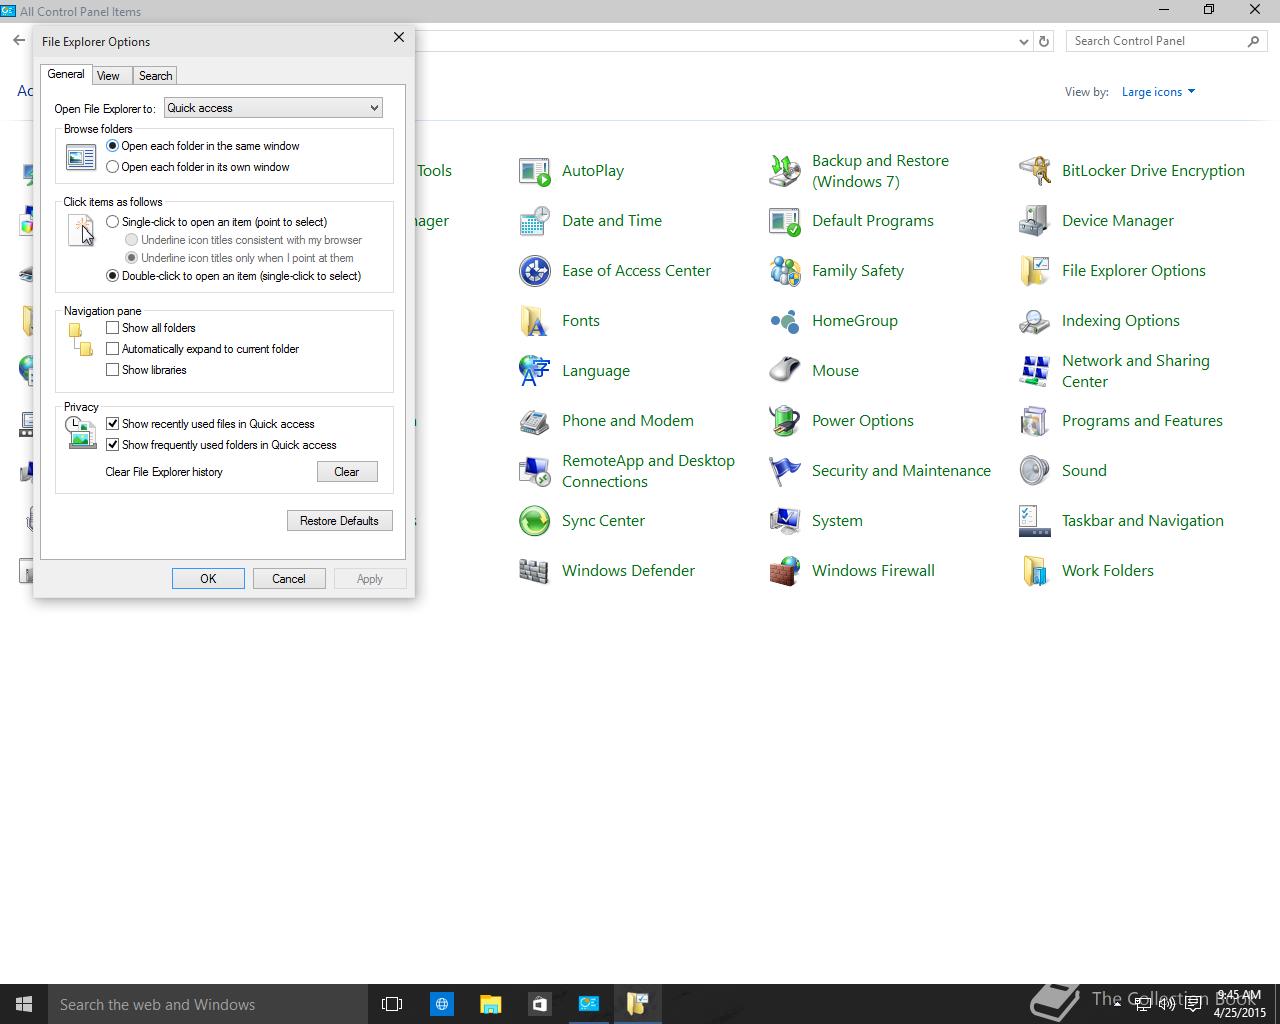This screenshot has width=1280, height=1024.
Task: Click the Phone and Modem icon
Action: 534,421
